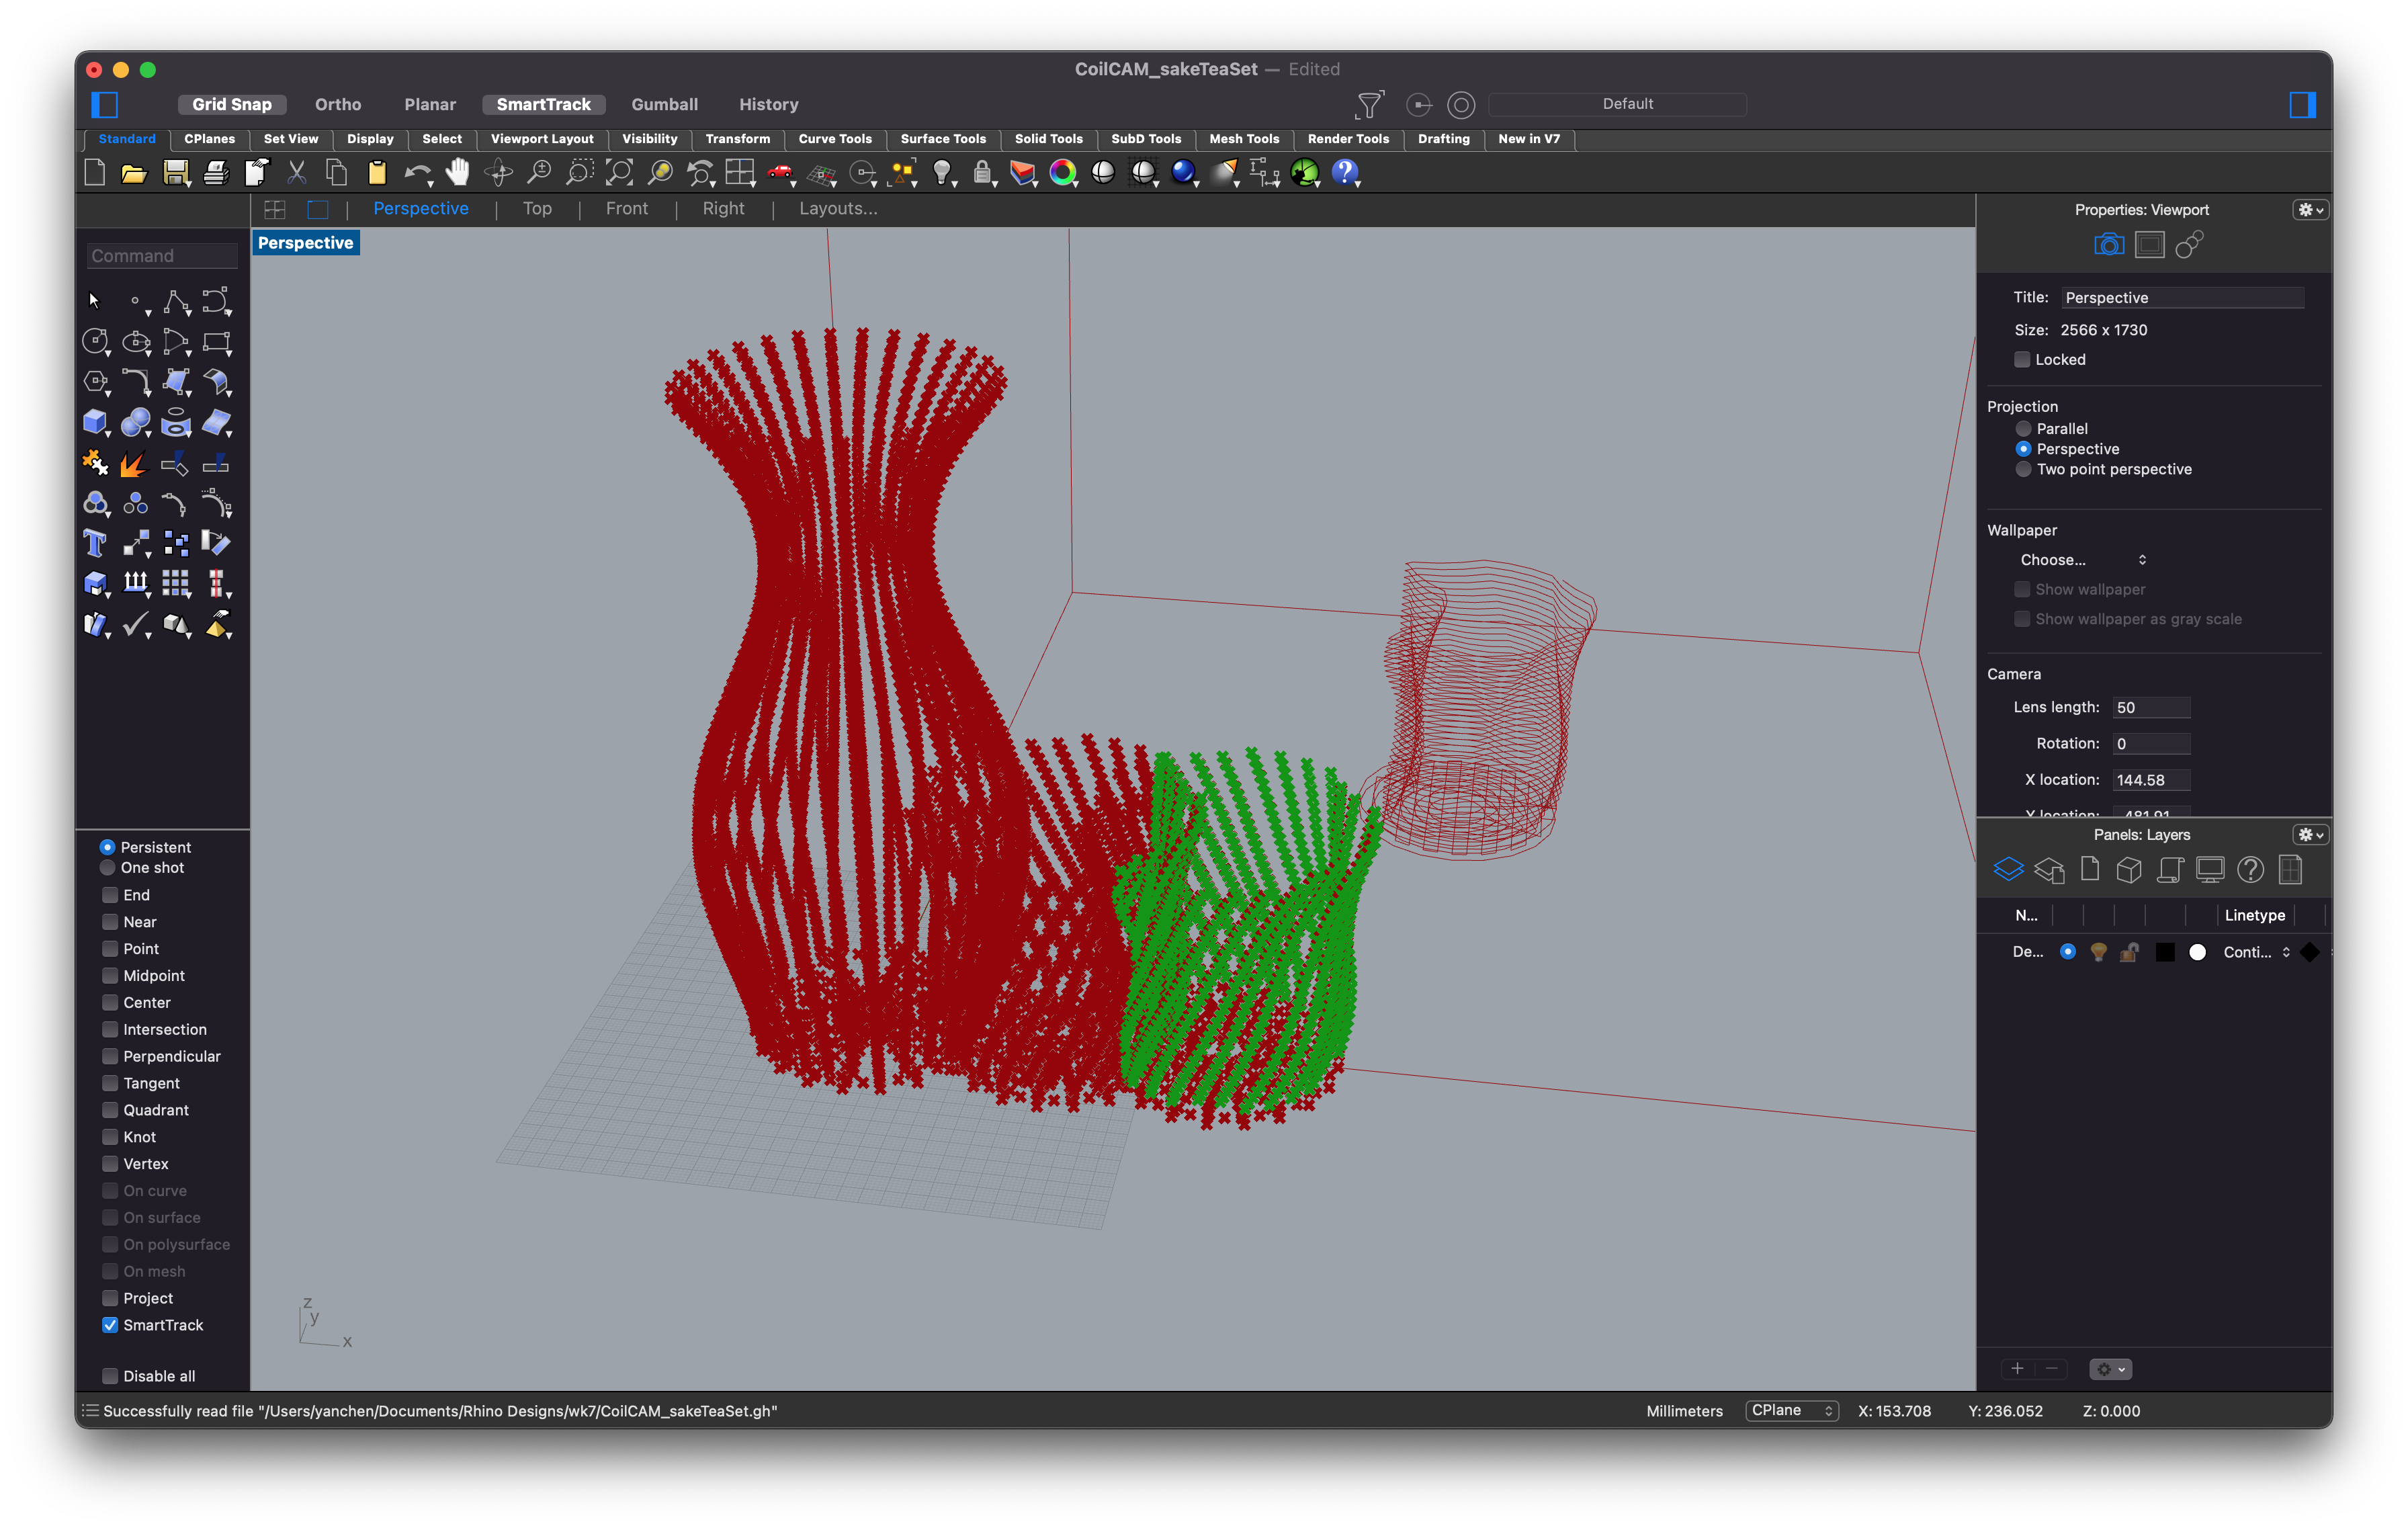Activate the Pan tool icon
2408x1528 pixels.
[457, 172]
